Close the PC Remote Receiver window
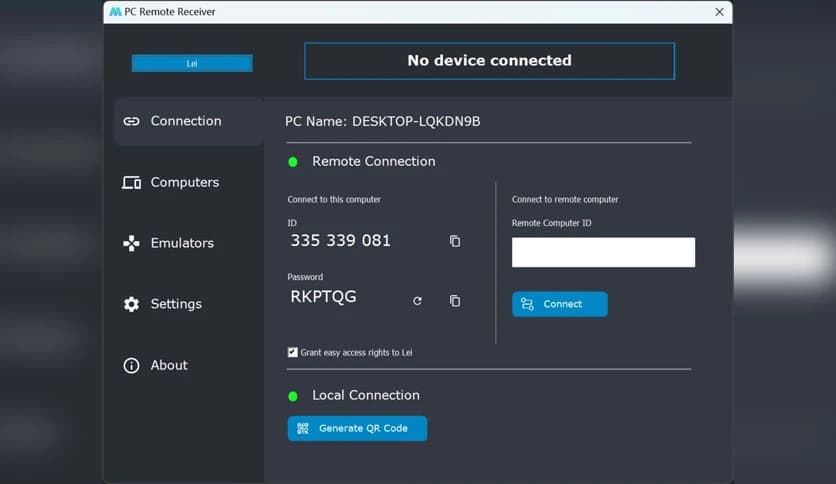The width and height of the screenshot is (836, 484). (719, 12)
